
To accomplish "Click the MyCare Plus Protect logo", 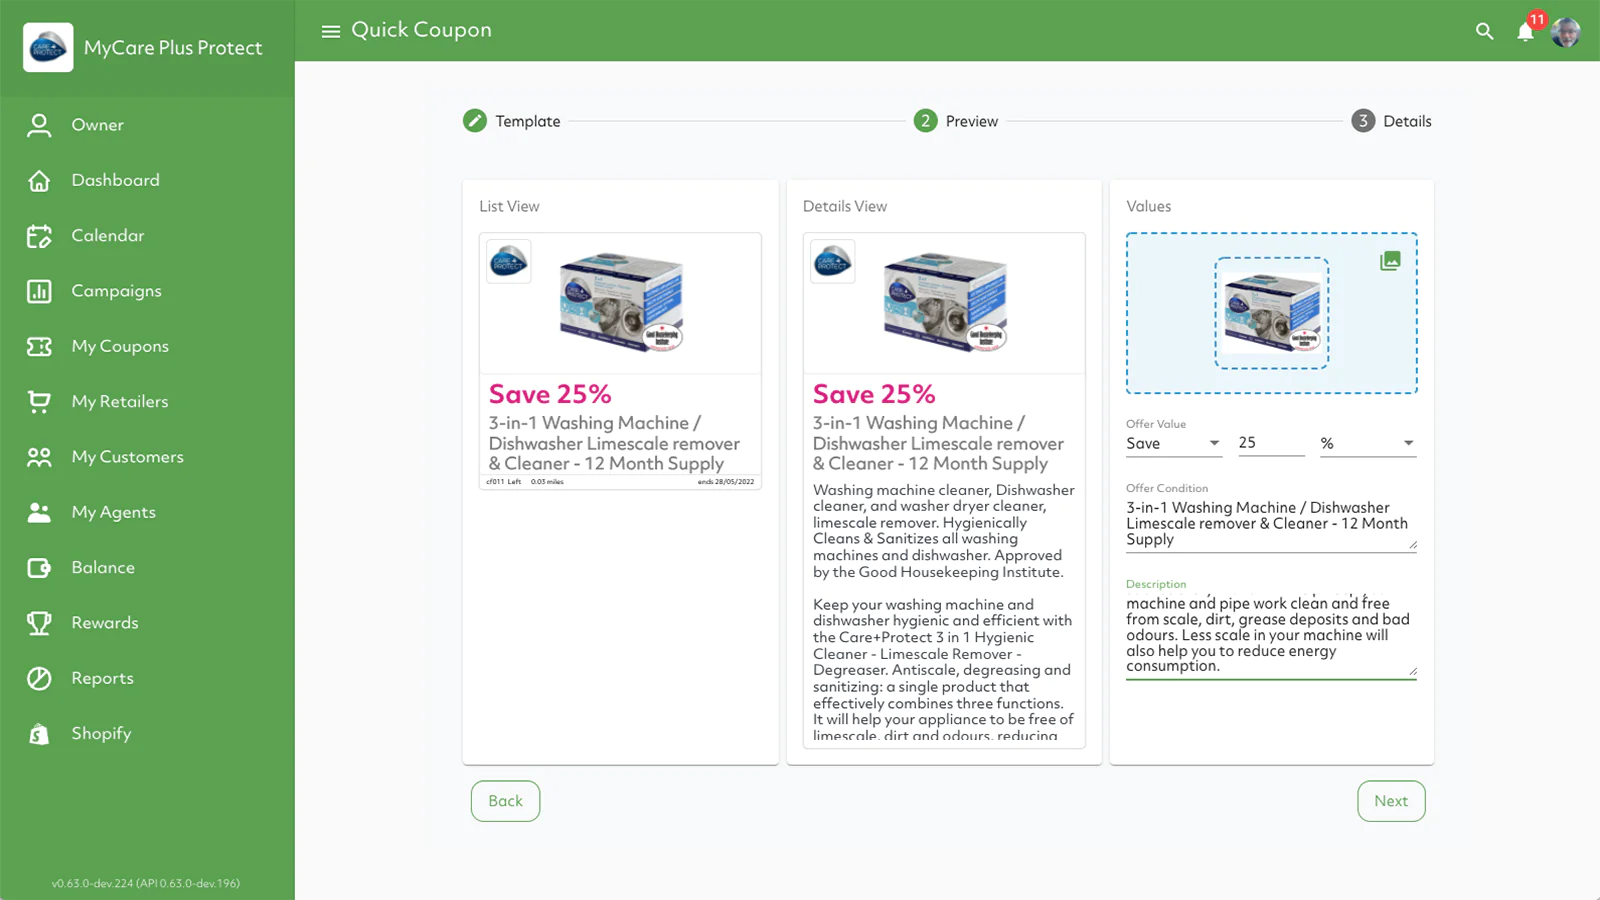I will (48, 47).
